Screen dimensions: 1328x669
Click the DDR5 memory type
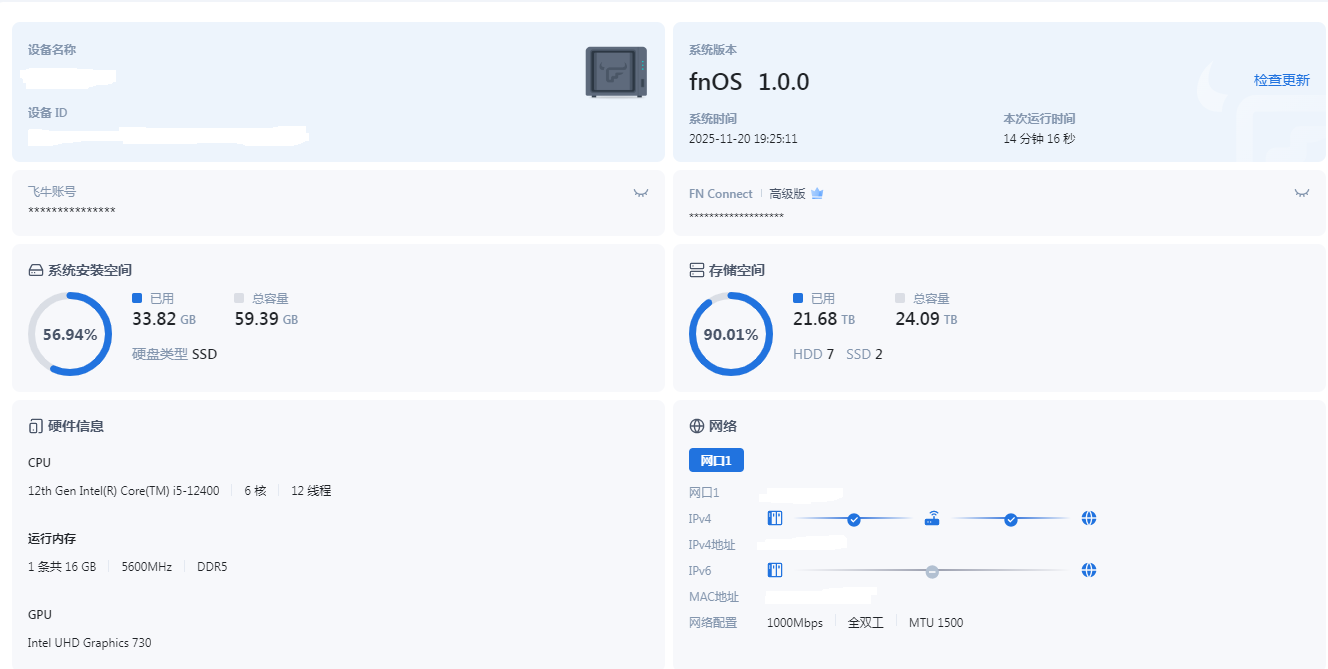coord(212,567)
